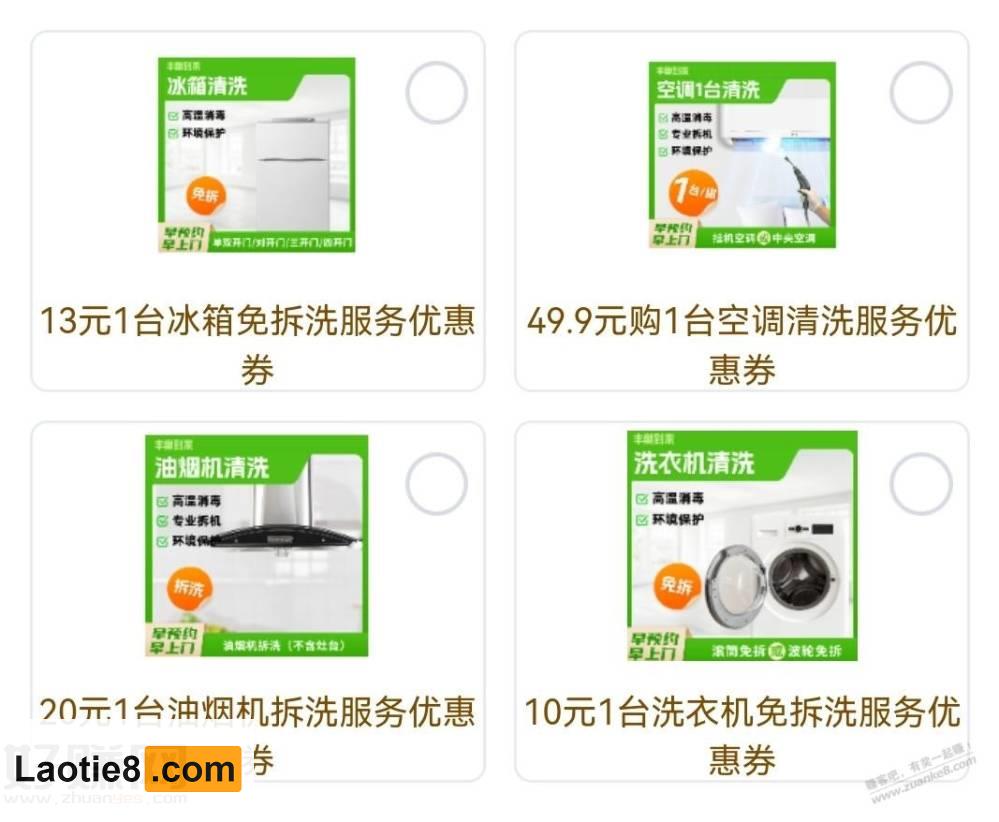Click the 13元1台冰箱免拆洗服务优惠券 title
999x822 pixels.
257,345
